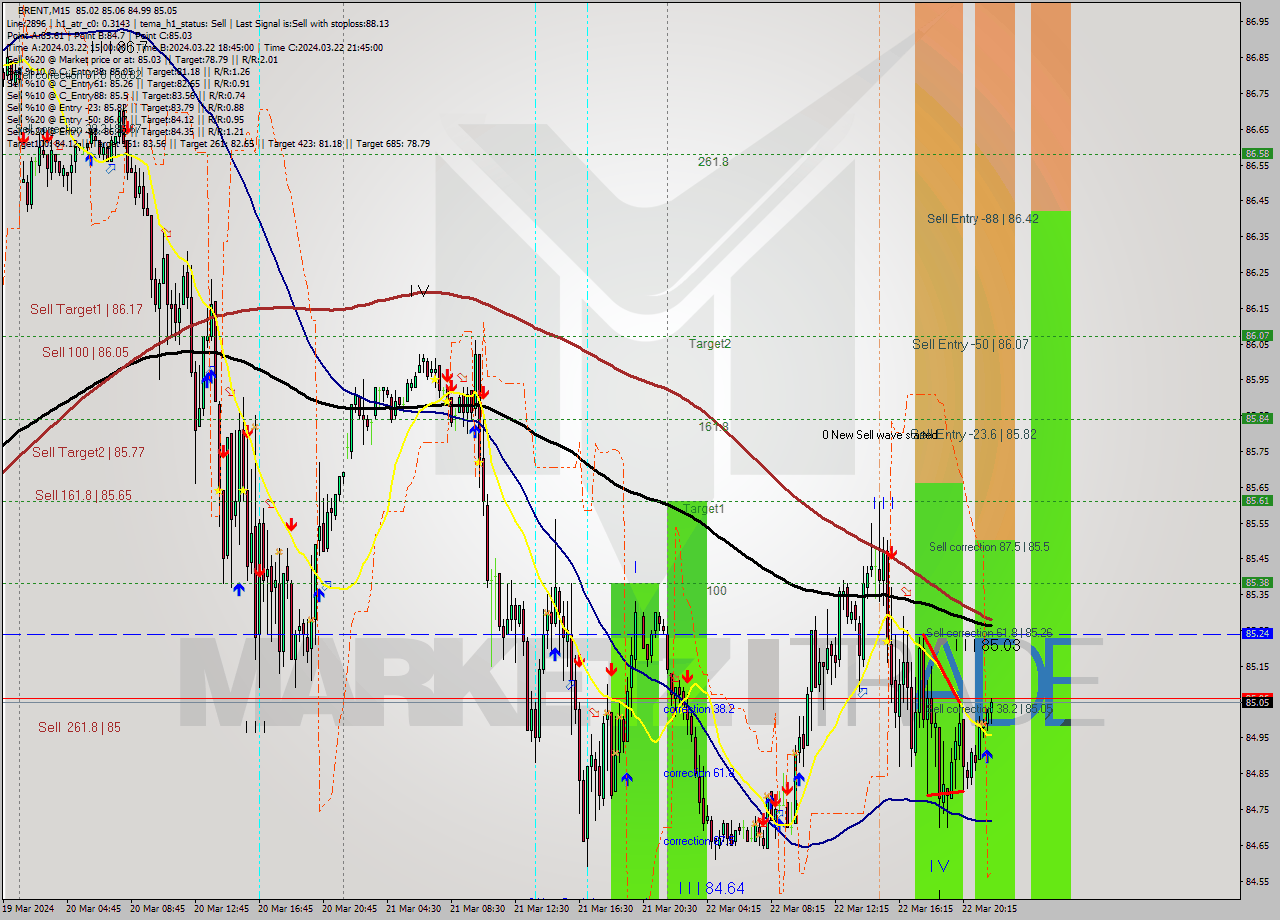This screenshot has height=920, width=1280.
Task: Click the 84.55 price axis label
Action: point(1257,882)
